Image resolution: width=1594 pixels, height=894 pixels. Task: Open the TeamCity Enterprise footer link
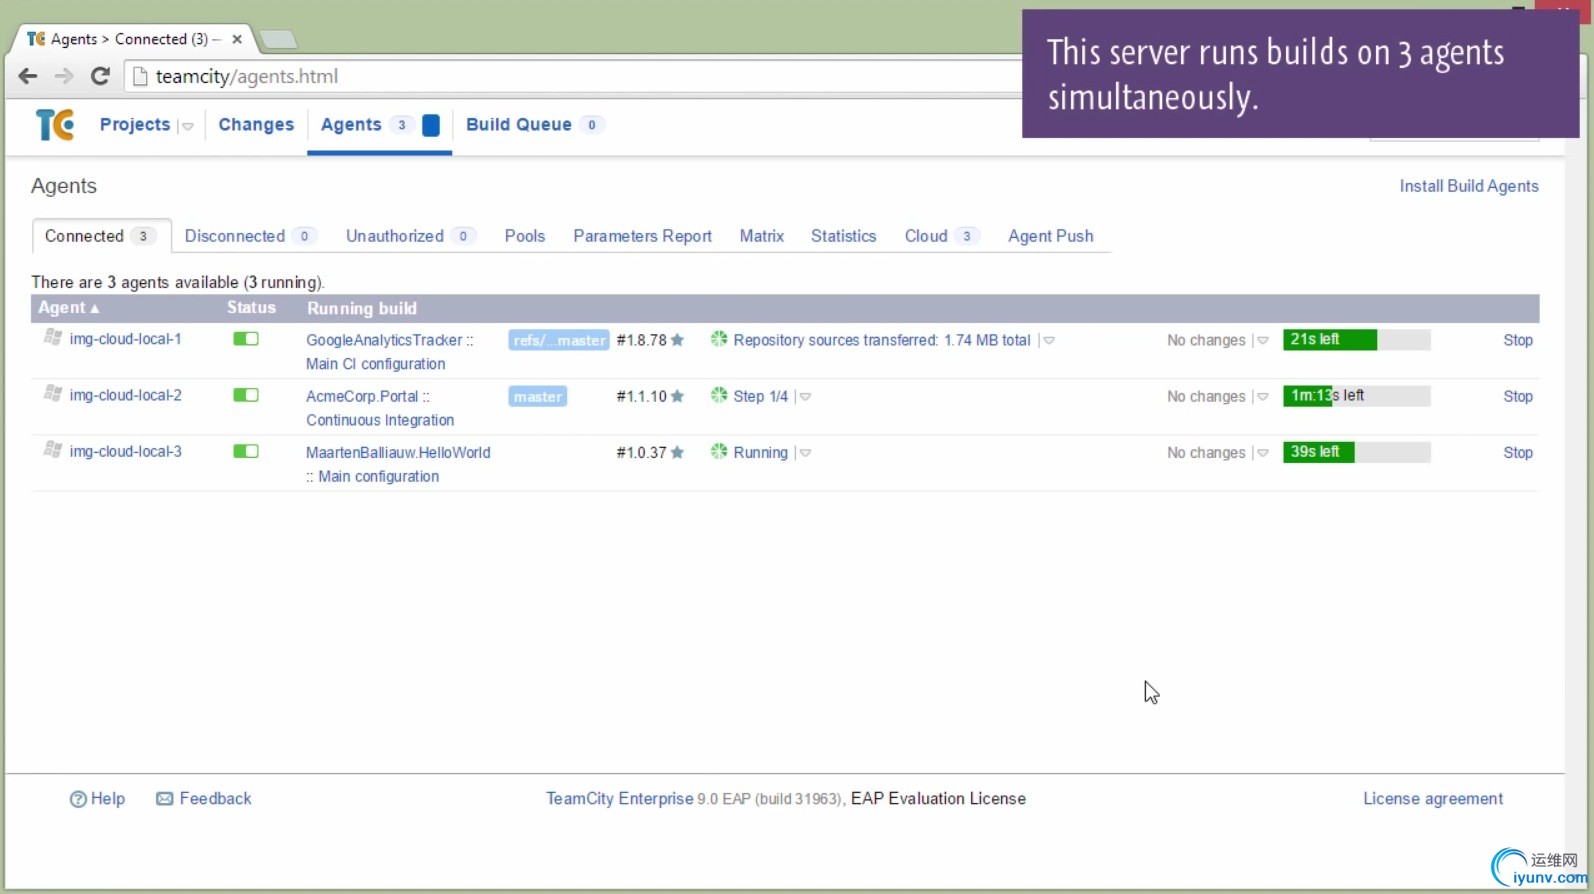tap(620, 799)
